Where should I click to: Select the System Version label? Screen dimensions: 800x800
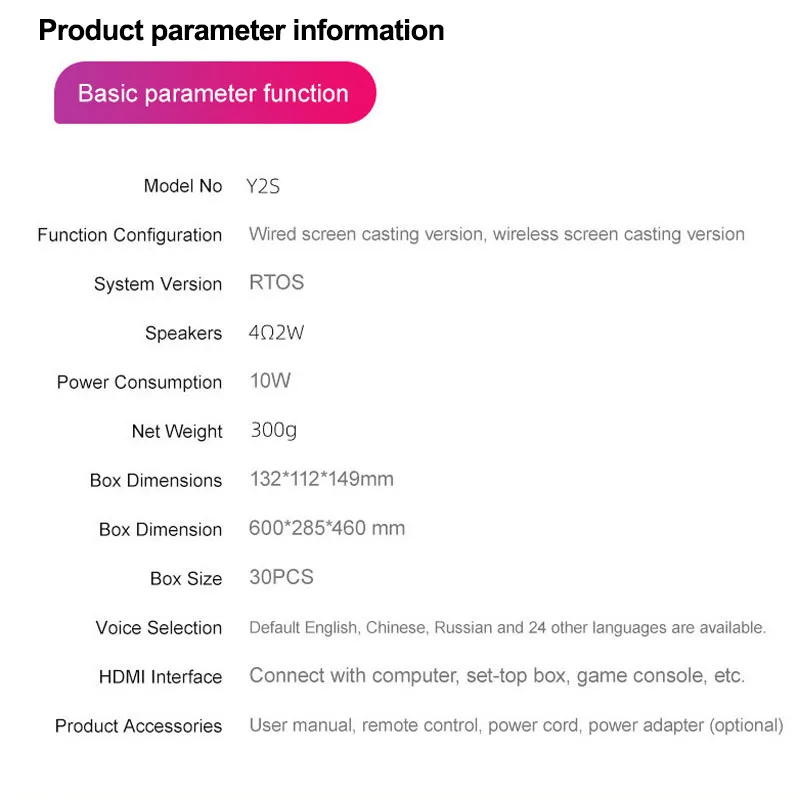point(158,284)
